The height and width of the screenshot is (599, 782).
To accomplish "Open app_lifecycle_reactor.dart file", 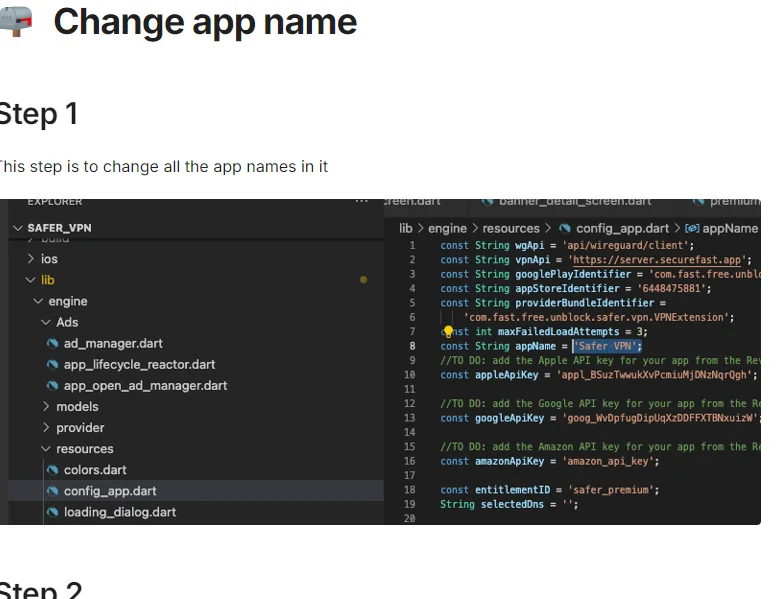I will point(140,365).
